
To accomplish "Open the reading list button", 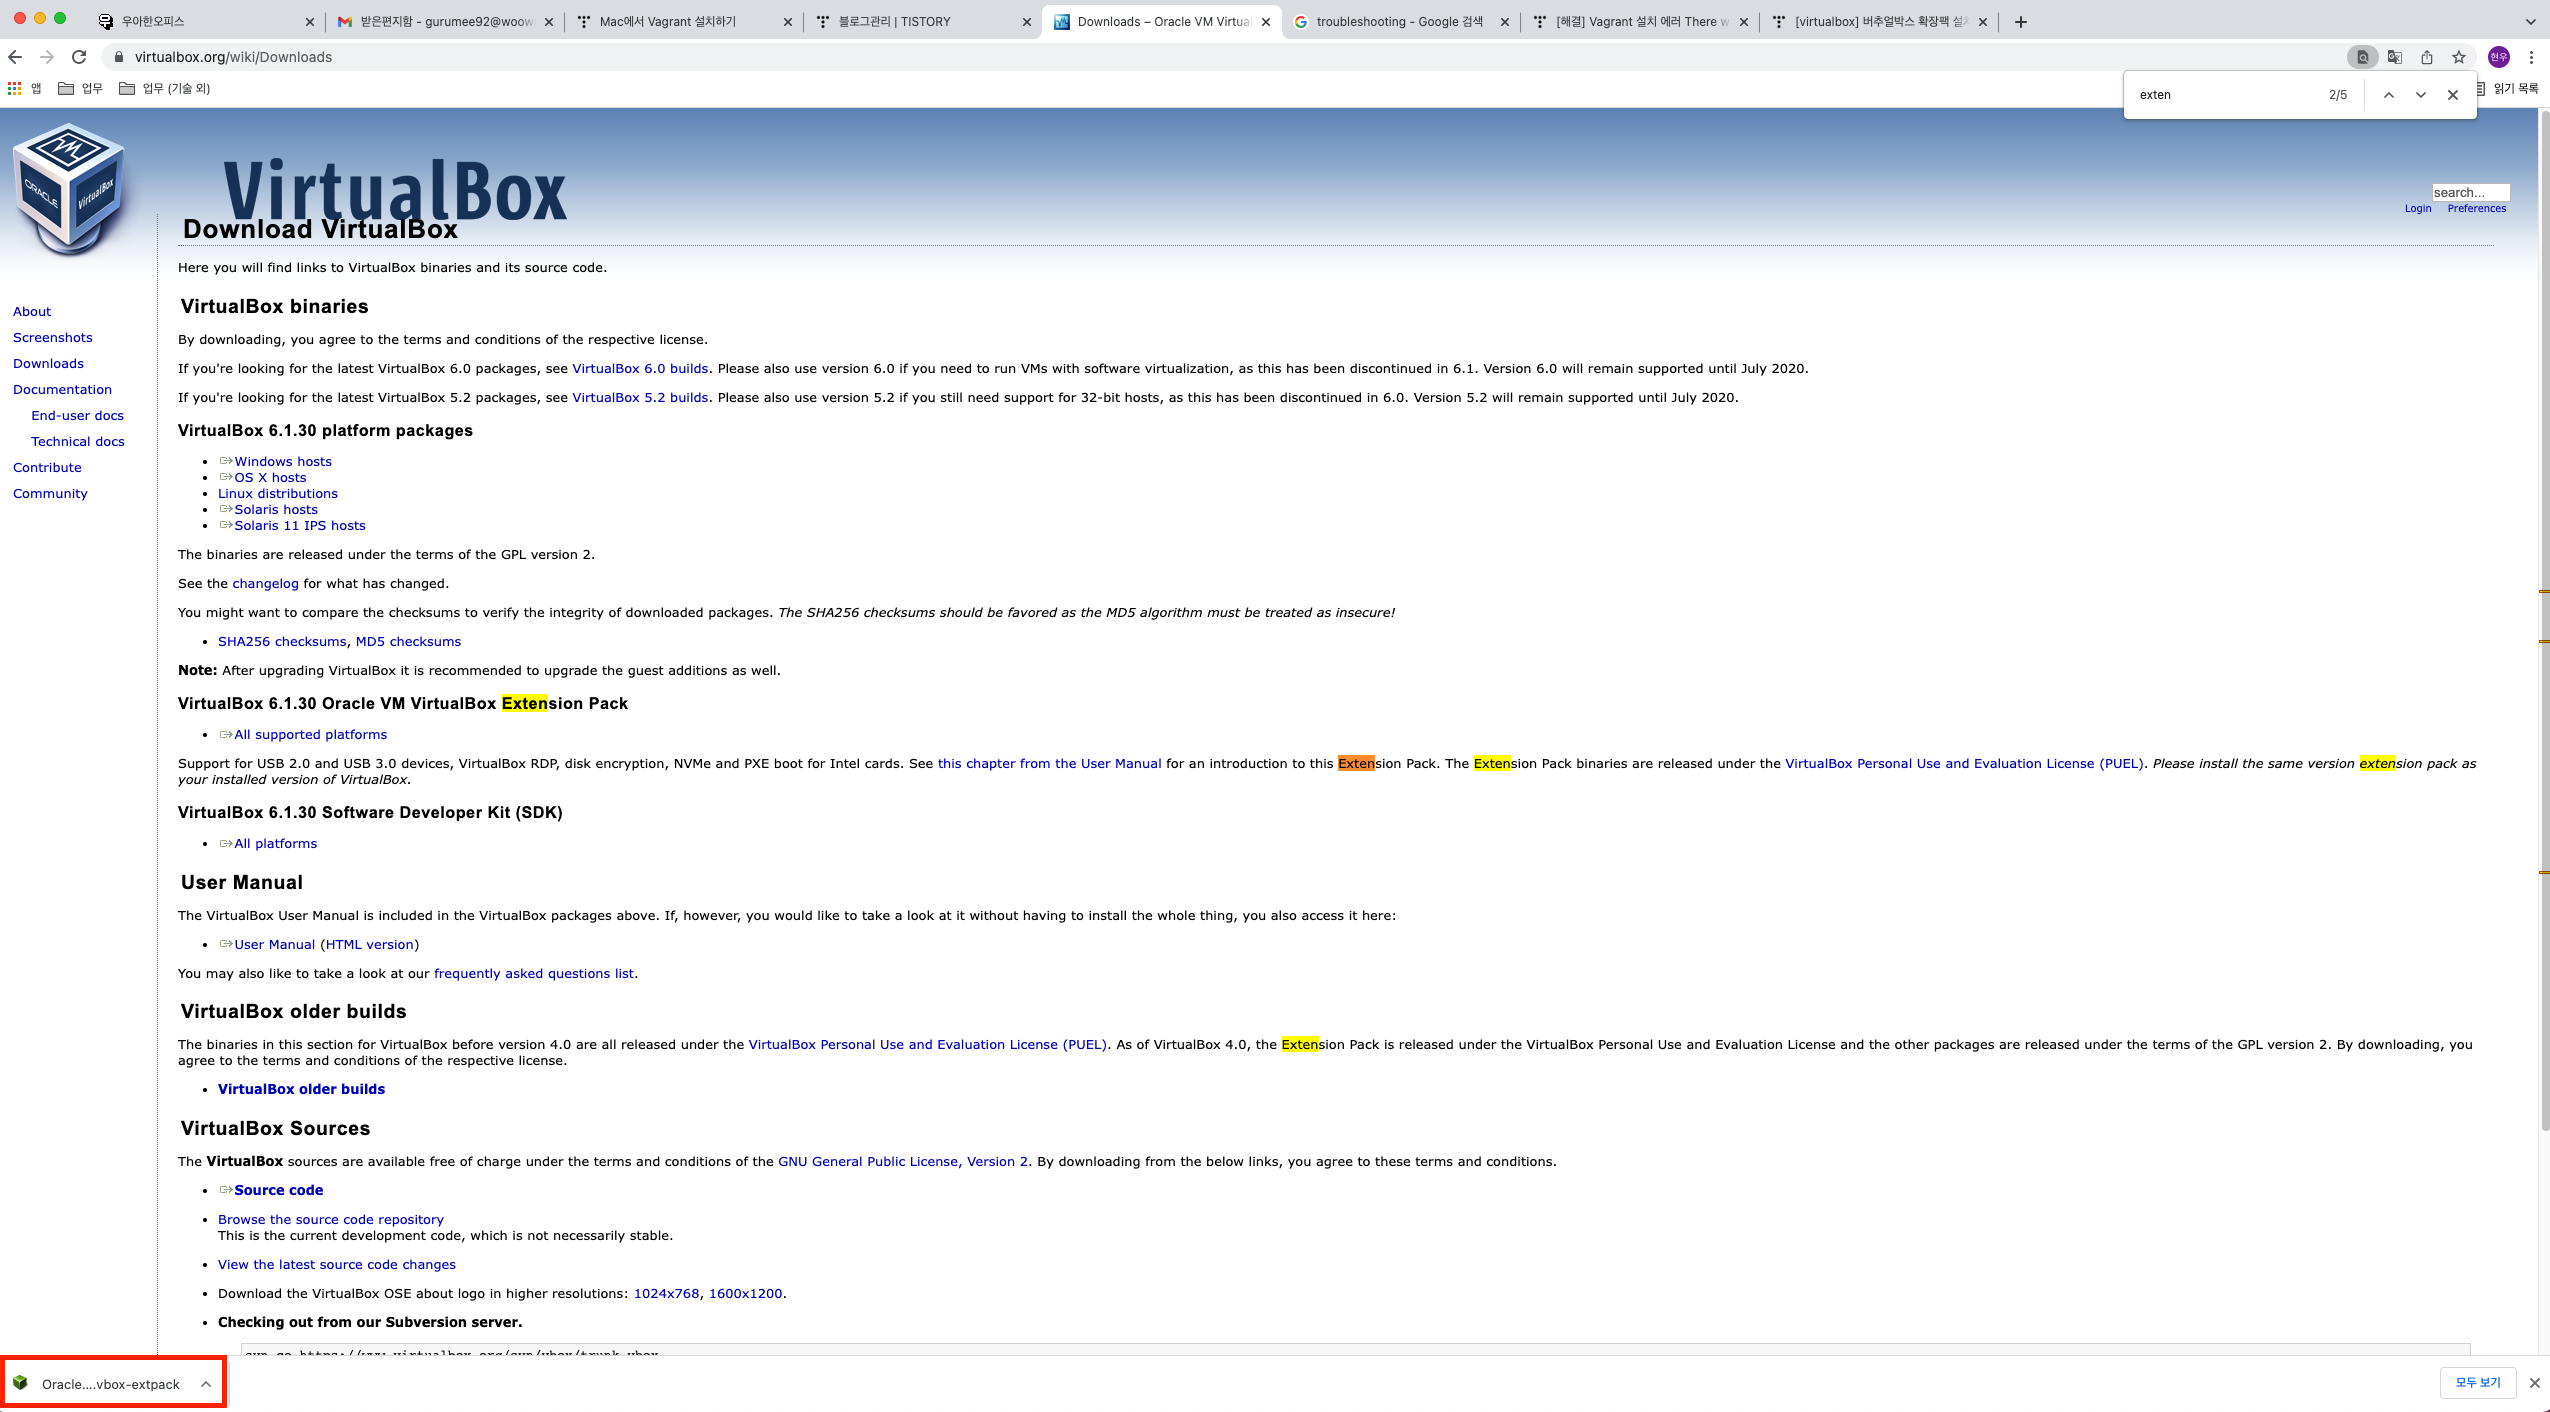I will (2508, 88).
